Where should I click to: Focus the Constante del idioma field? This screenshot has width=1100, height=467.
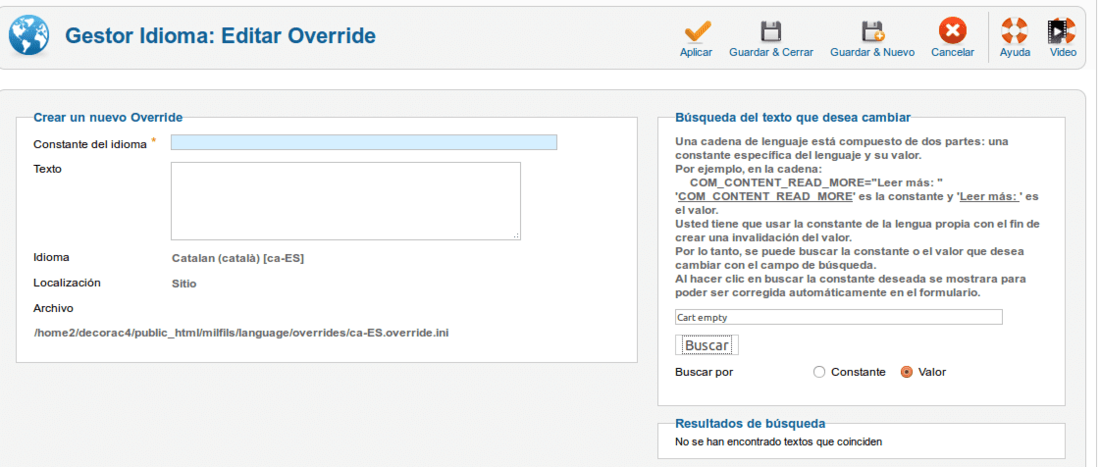point(363,142)
